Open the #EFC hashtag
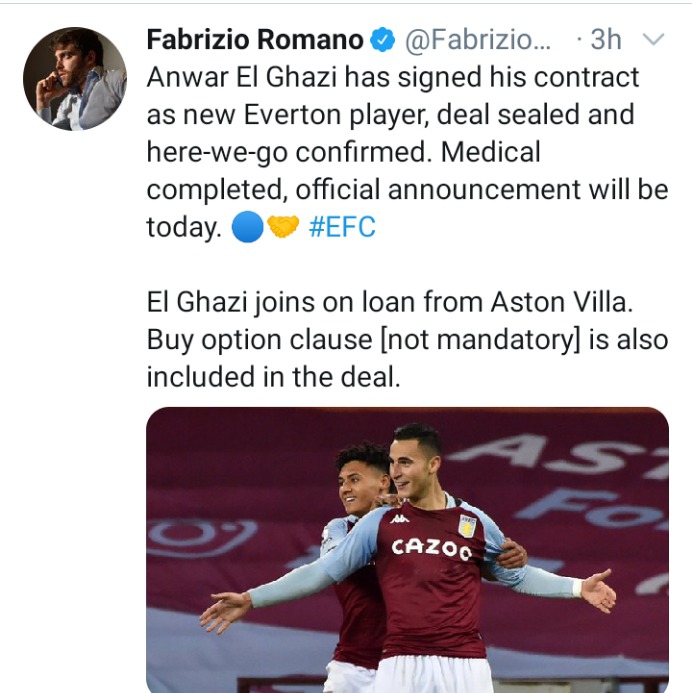692x693 pixels. coord(342,227)
